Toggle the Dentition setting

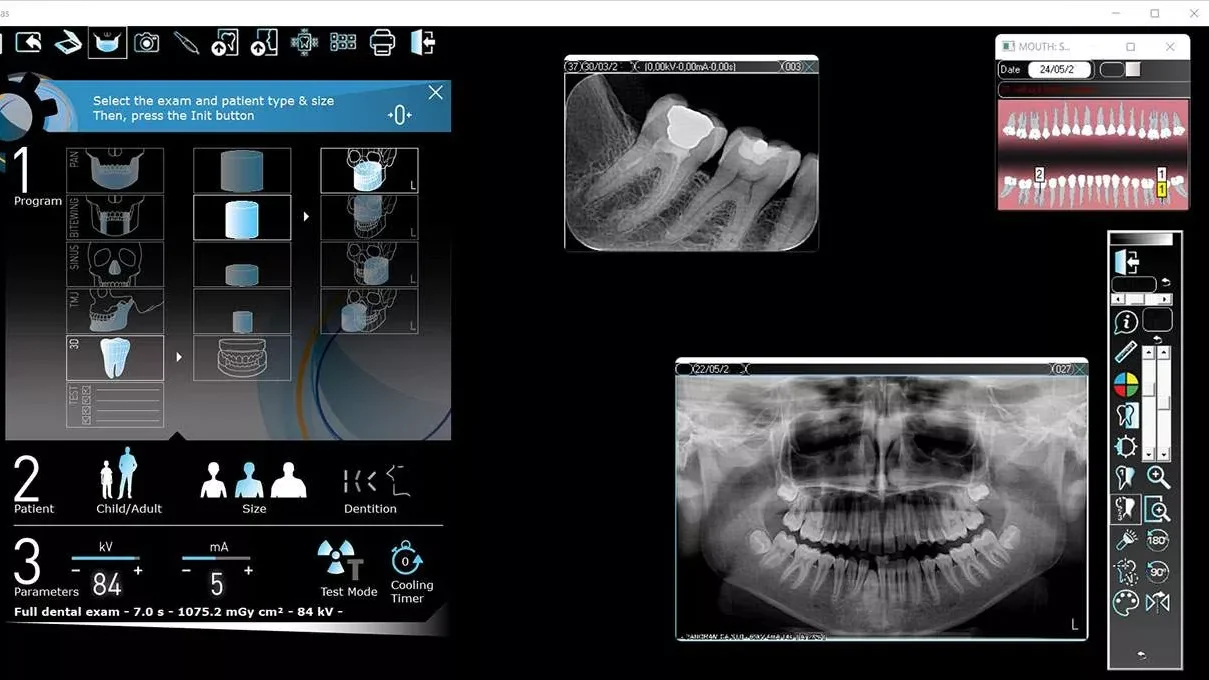pos(370,481)
